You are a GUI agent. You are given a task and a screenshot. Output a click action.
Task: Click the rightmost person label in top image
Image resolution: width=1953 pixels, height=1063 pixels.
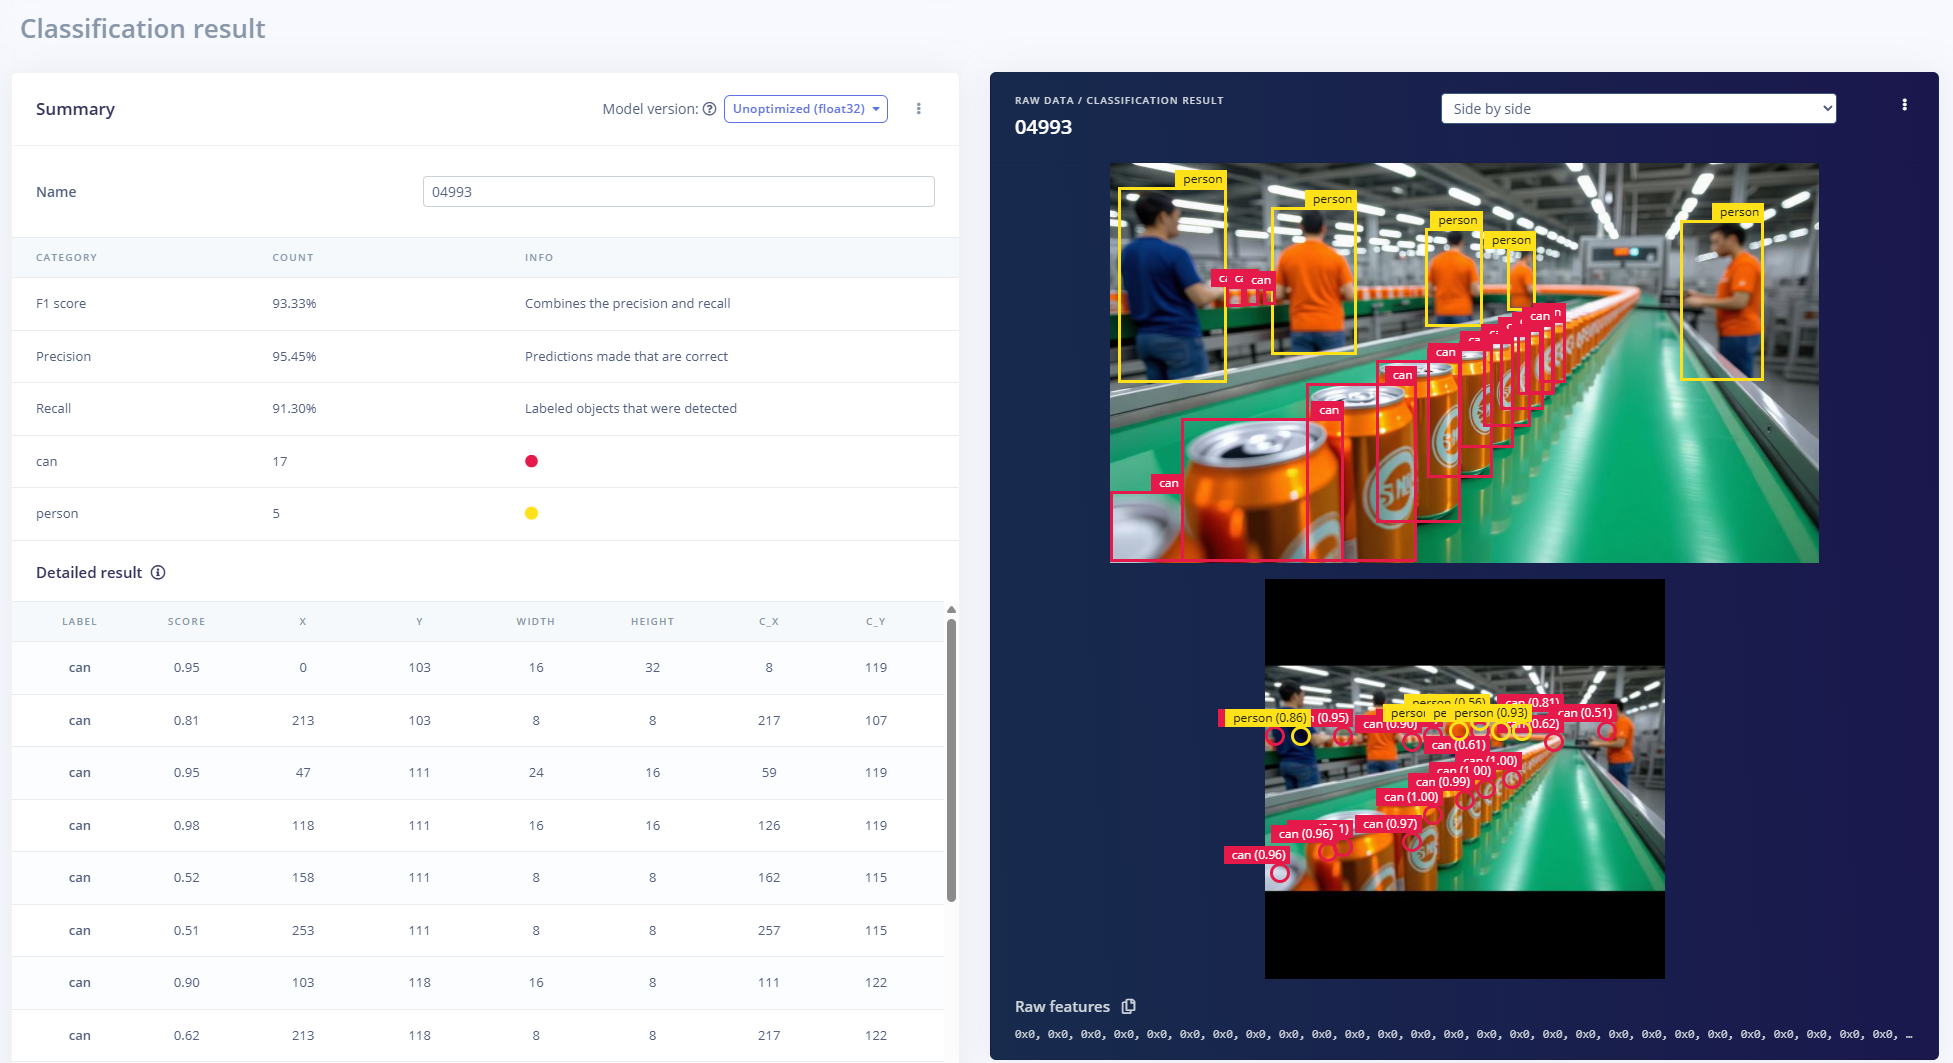[1738, 212]
